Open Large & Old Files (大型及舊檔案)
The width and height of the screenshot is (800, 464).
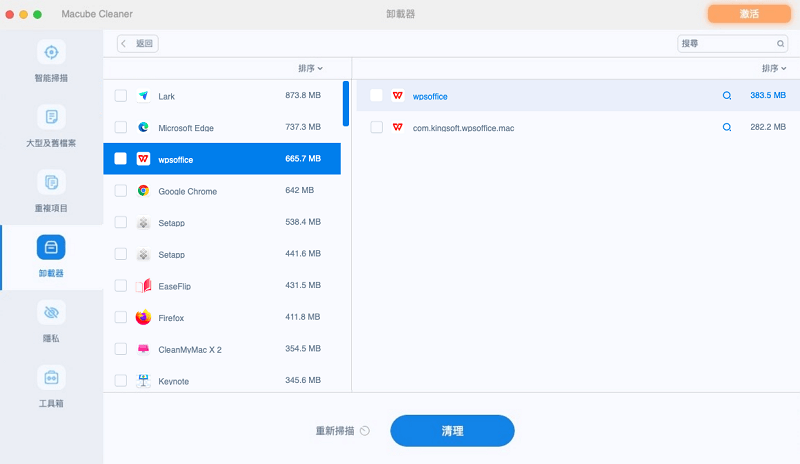tap(51, 126)
